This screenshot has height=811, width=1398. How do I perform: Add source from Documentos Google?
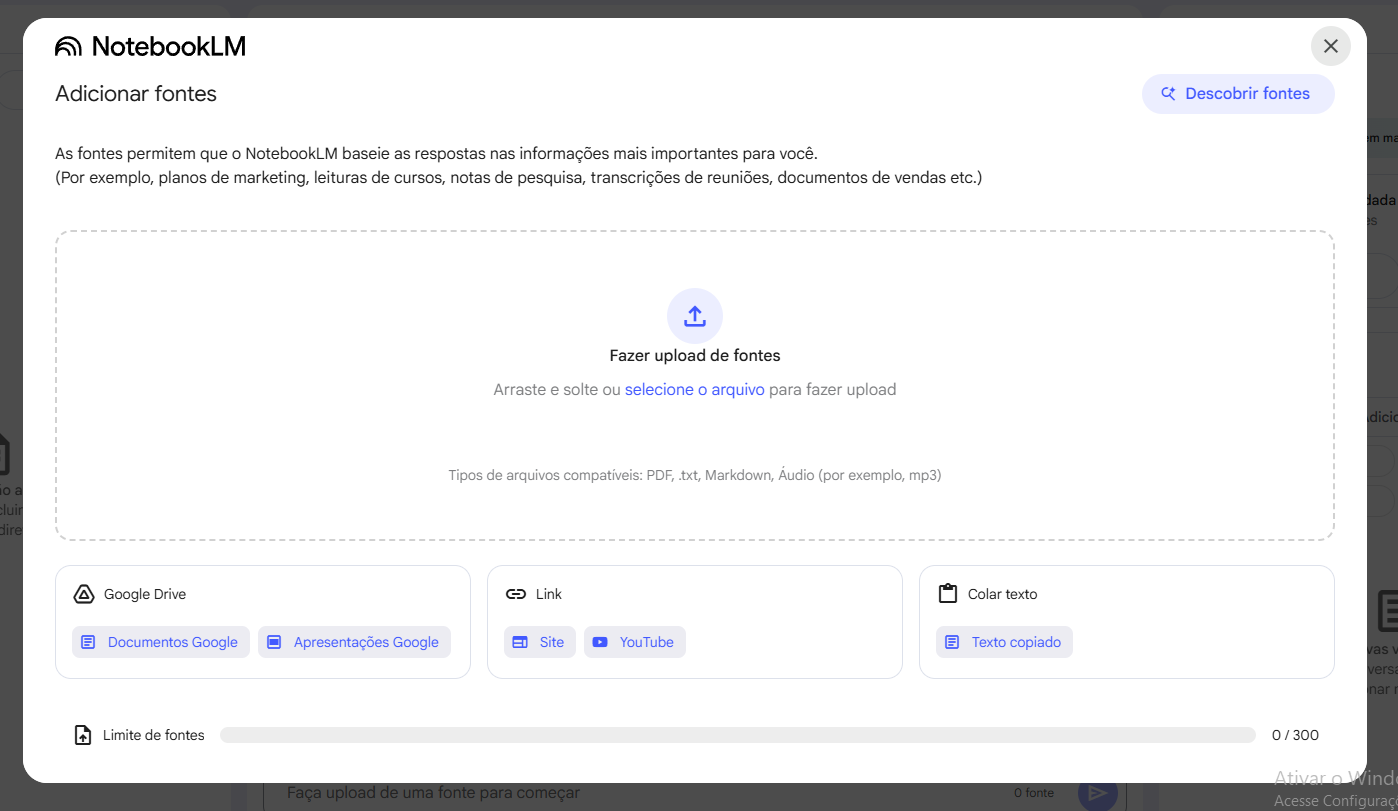click(x=161, y=642)
